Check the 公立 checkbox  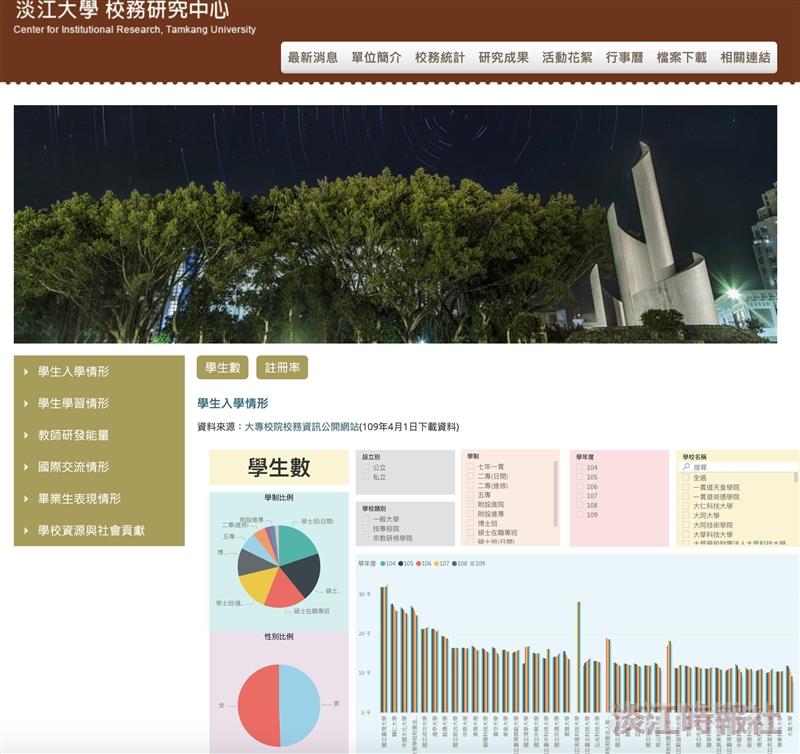click(x=365, y=467)
